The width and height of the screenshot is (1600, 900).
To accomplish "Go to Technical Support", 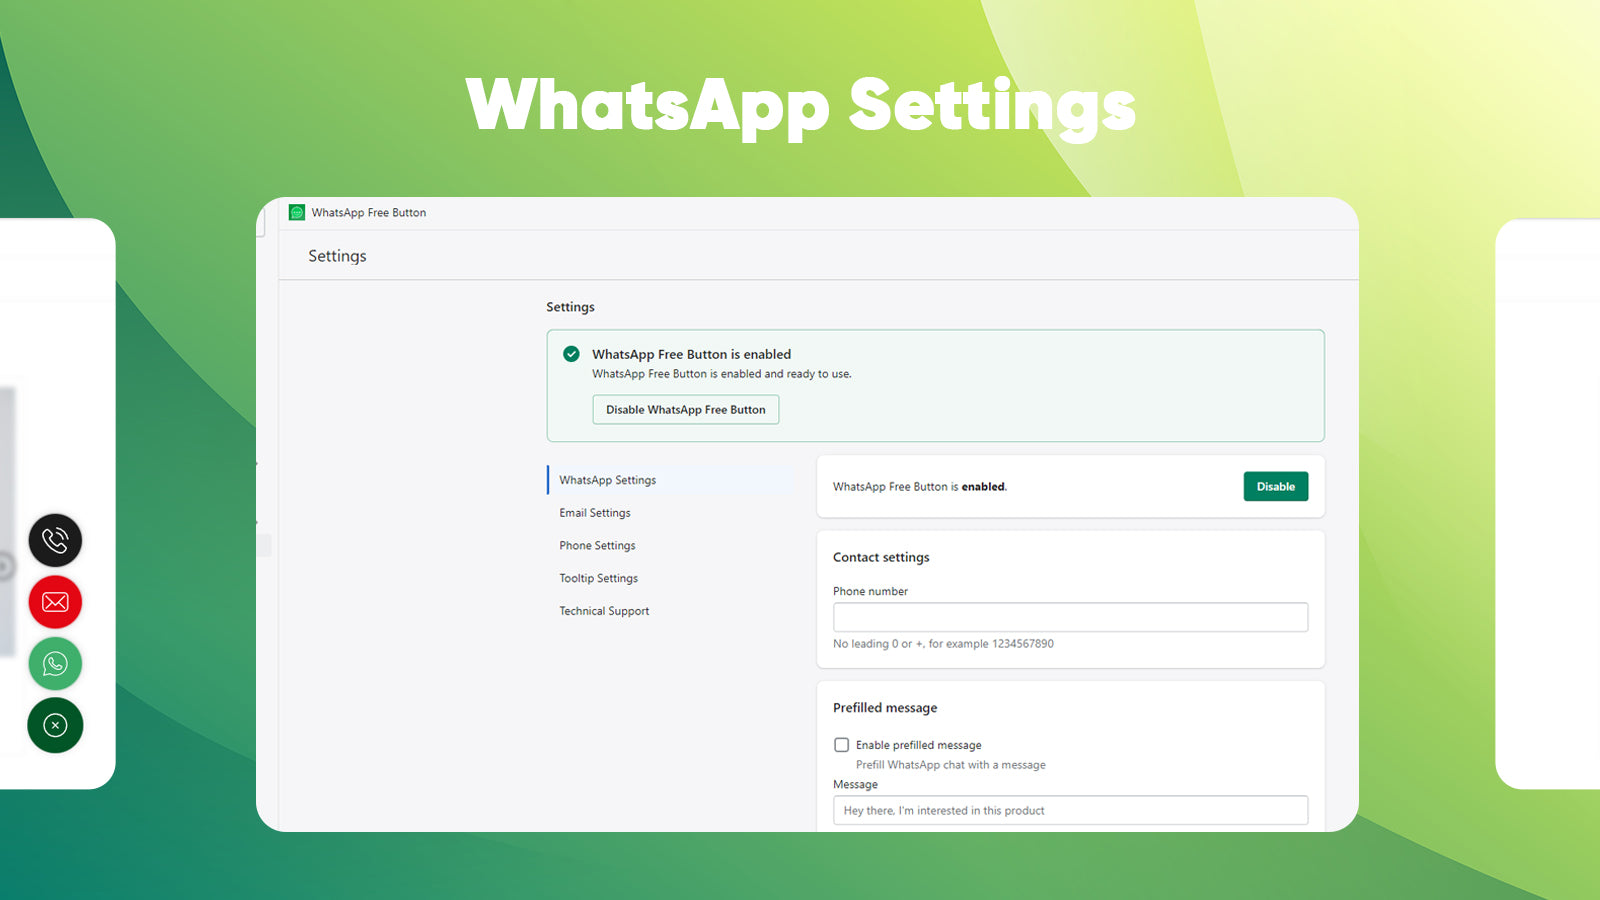I will pos(603,610).
